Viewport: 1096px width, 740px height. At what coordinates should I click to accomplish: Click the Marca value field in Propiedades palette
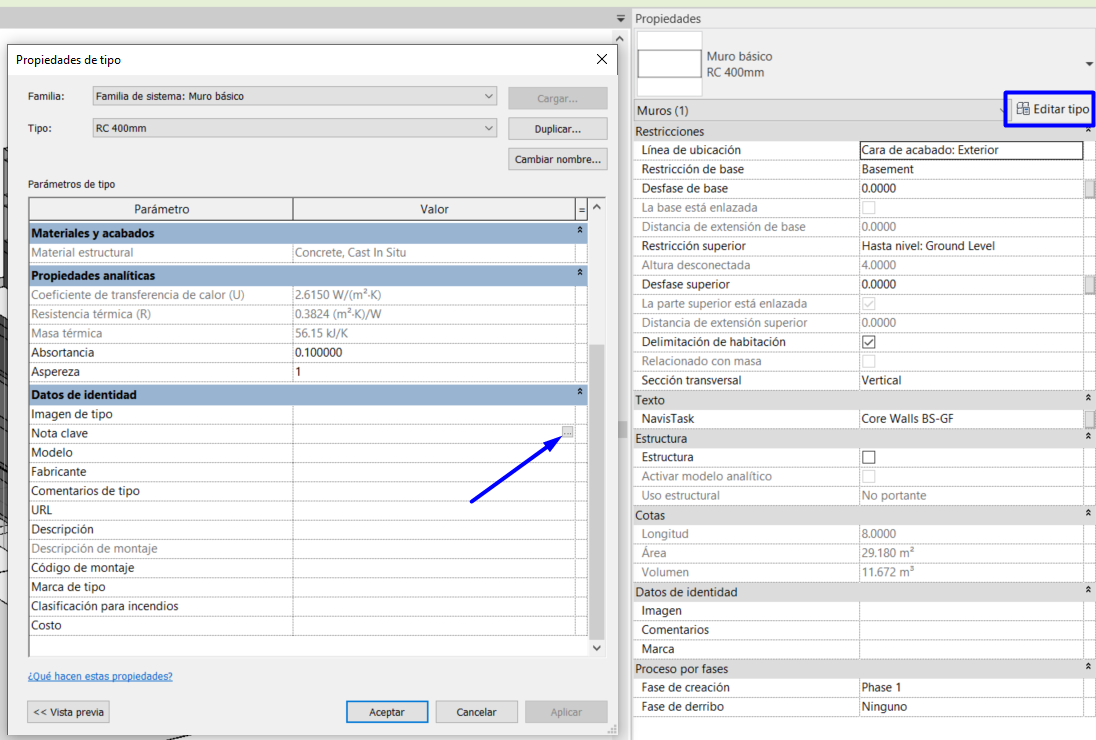click(x=971, y=649)
